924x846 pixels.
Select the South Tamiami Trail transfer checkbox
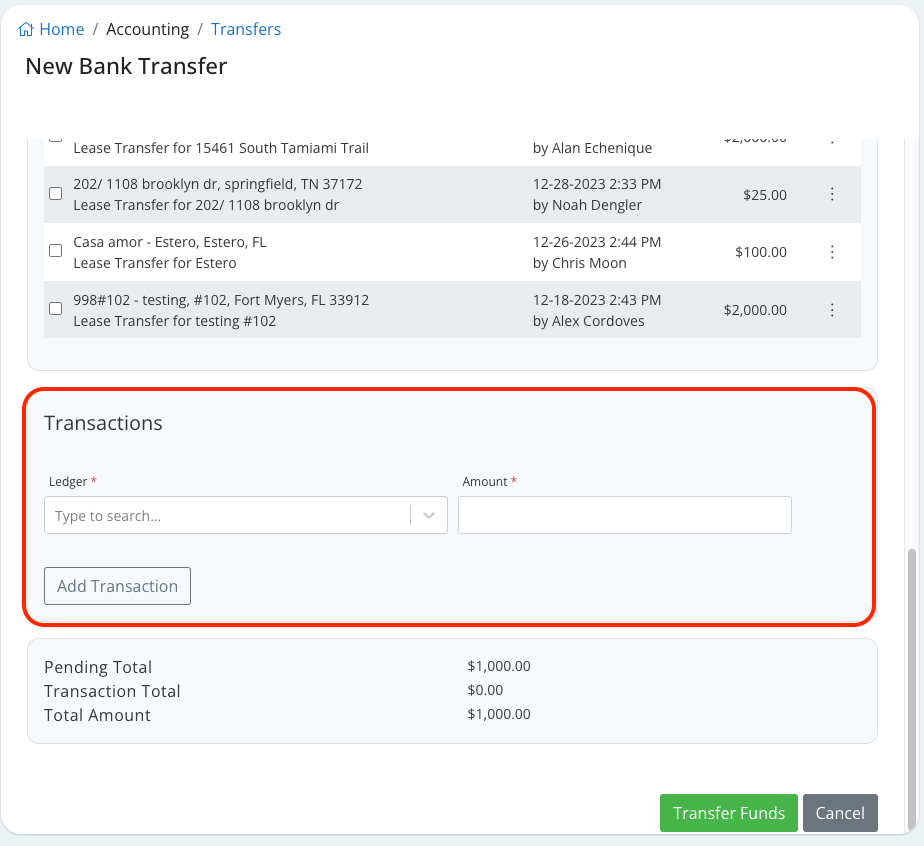(55, 138)
